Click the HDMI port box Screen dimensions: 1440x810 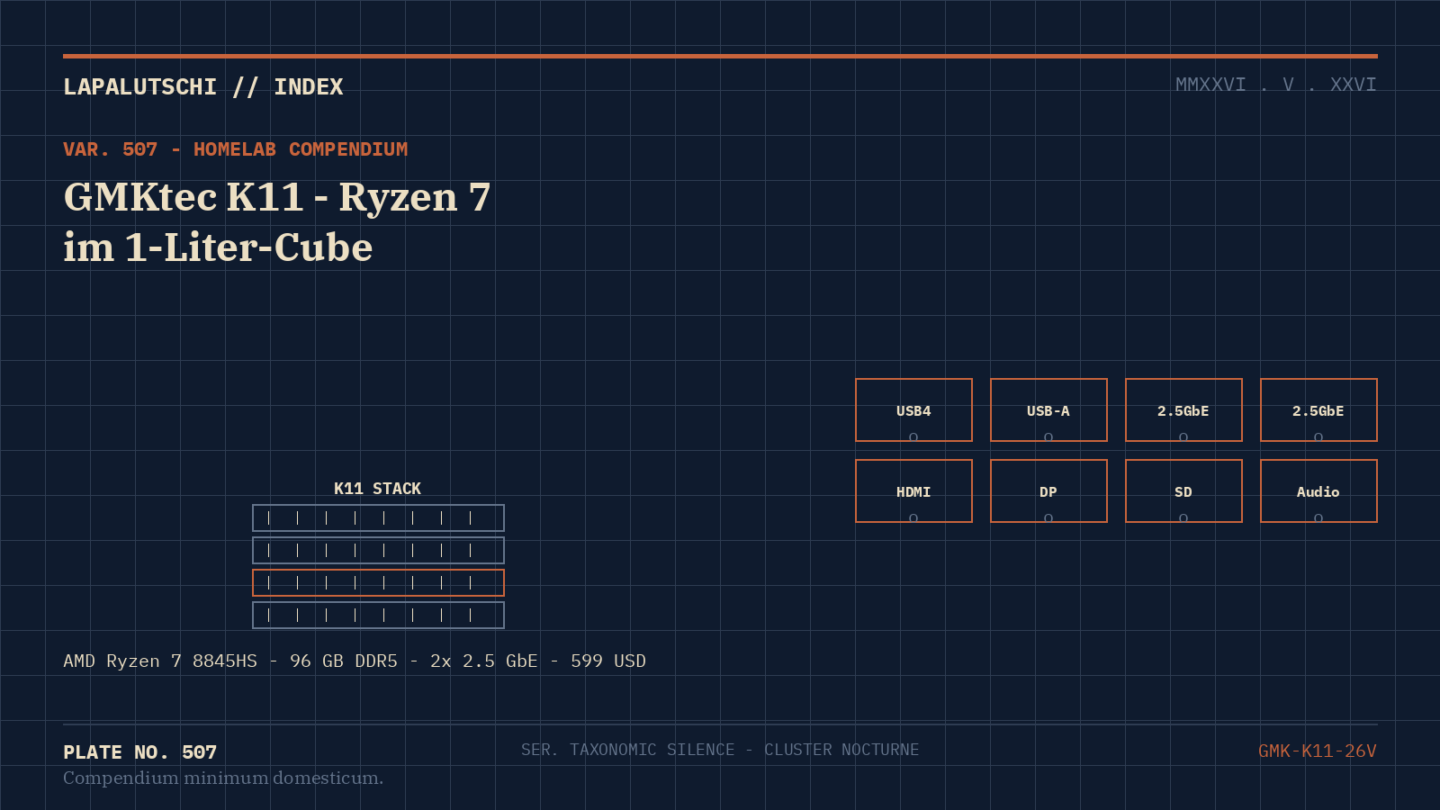point(914,491)
